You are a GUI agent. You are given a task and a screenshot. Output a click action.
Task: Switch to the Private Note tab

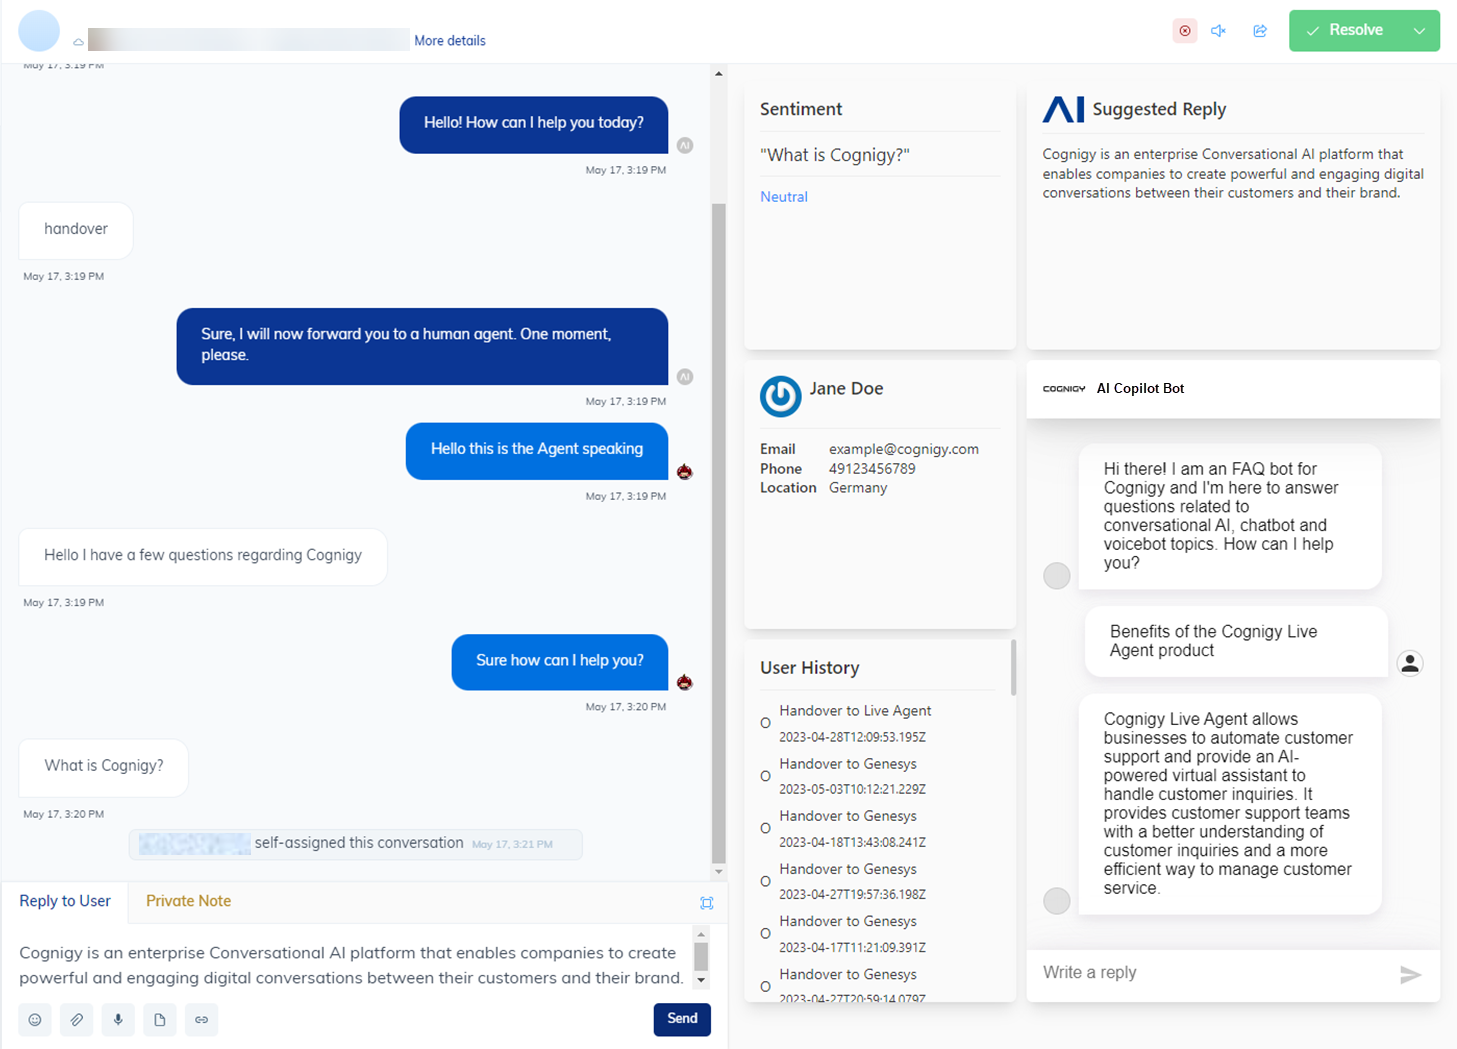(188, 901)
